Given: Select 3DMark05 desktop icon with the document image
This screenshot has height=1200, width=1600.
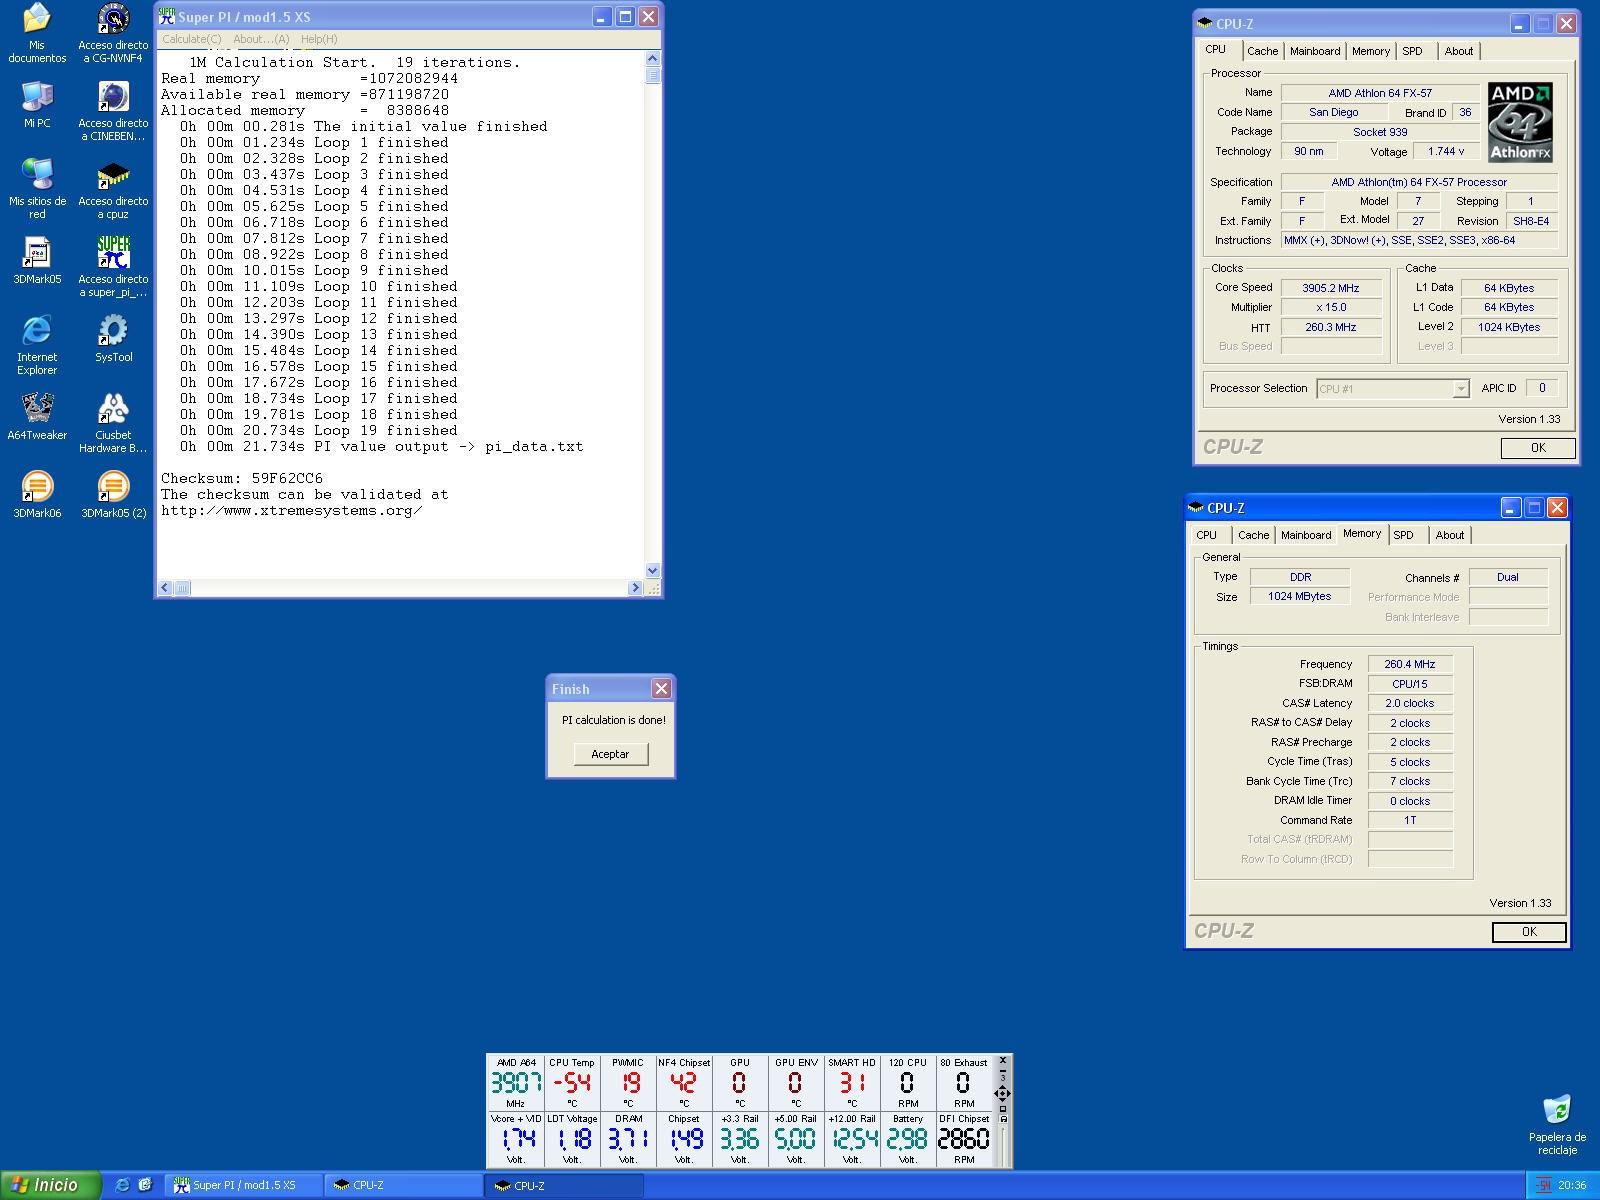Looking at the screenshot, I should click(x=37, y=261).
